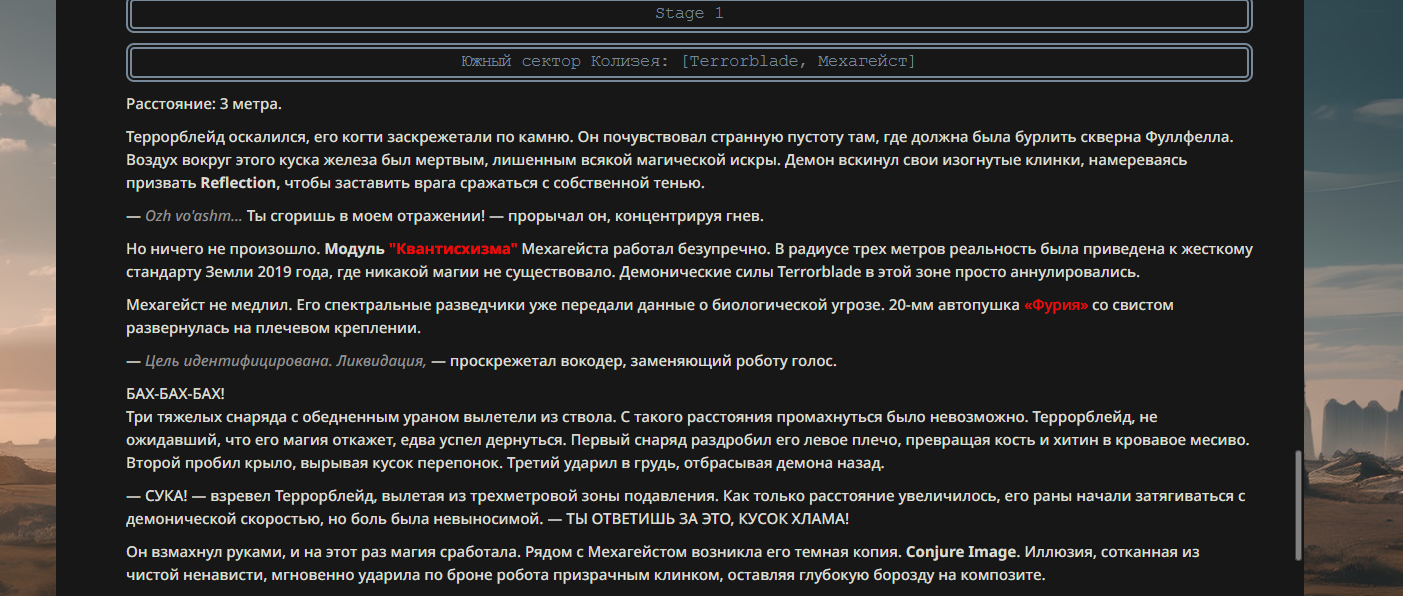Click the sentence 'Но ничего не произошло.'
The image size is (1403, 596).
pyautogui.click(x=224, y=249)
